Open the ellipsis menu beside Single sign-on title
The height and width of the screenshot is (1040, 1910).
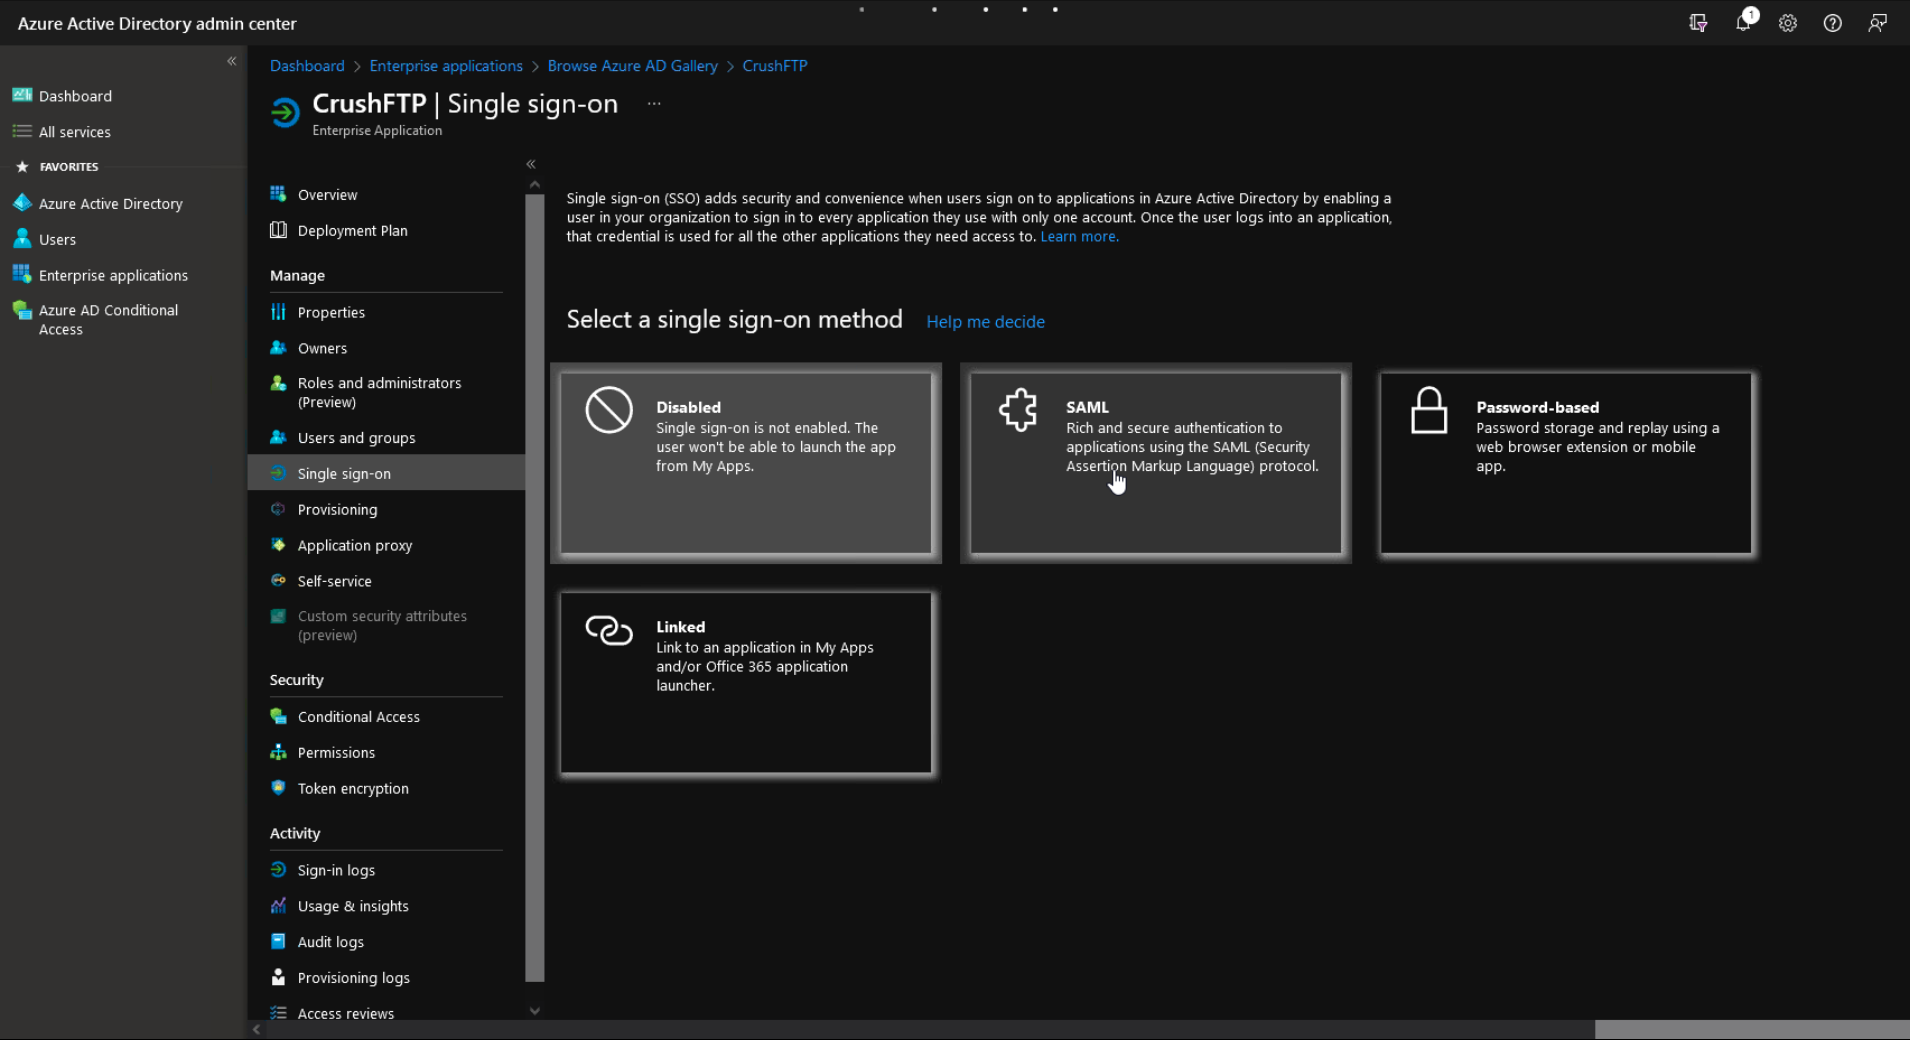(654, 104)
